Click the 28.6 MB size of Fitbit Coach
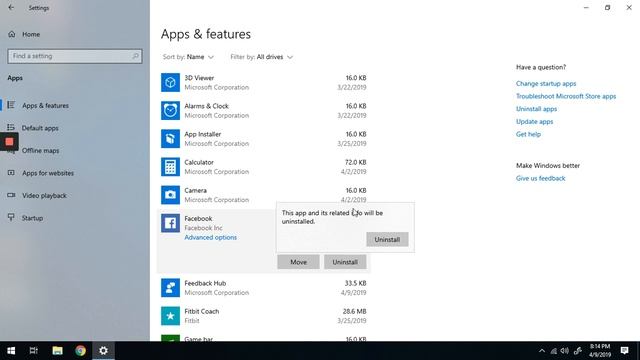This screenshot has height=360, width=640. [354, 311]
